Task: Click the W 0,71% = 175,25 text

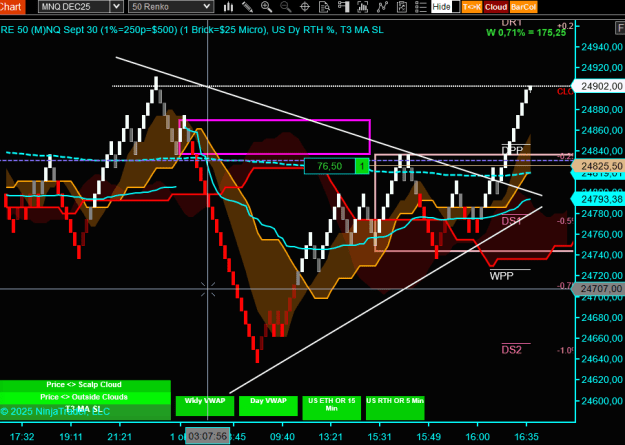Action: tap(526, 33)
